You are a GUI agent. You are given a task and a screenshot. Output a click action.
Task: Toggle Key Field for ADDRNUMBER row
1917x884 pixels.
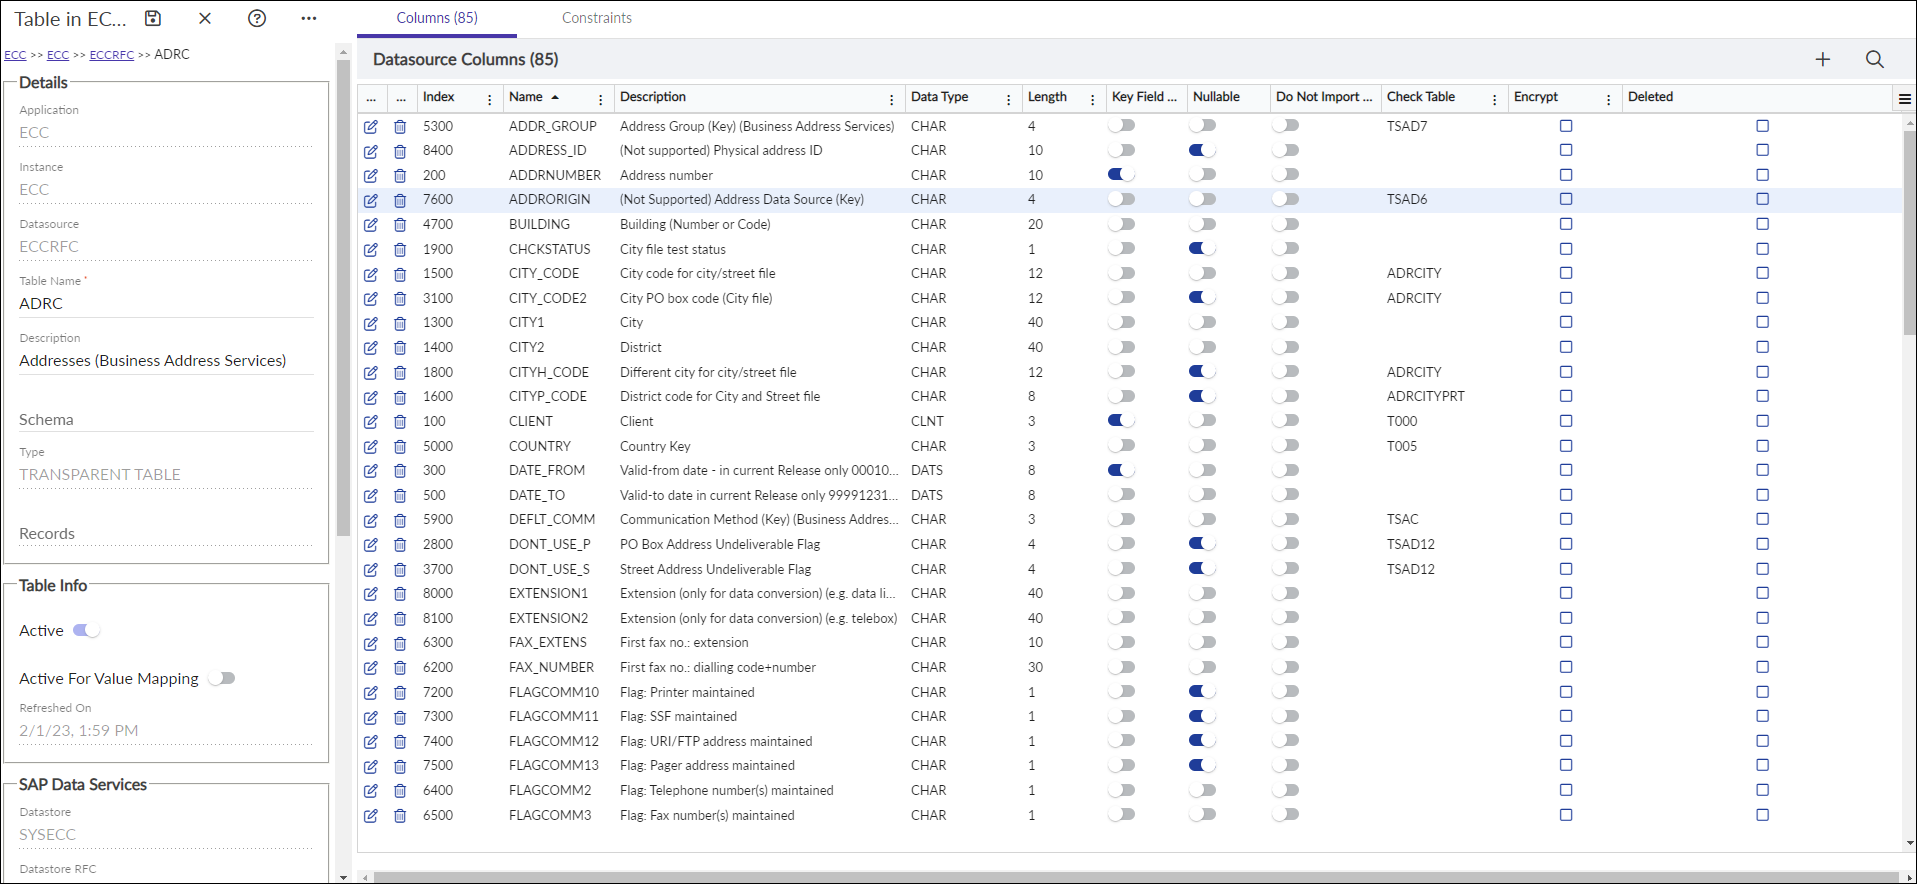1121,174
